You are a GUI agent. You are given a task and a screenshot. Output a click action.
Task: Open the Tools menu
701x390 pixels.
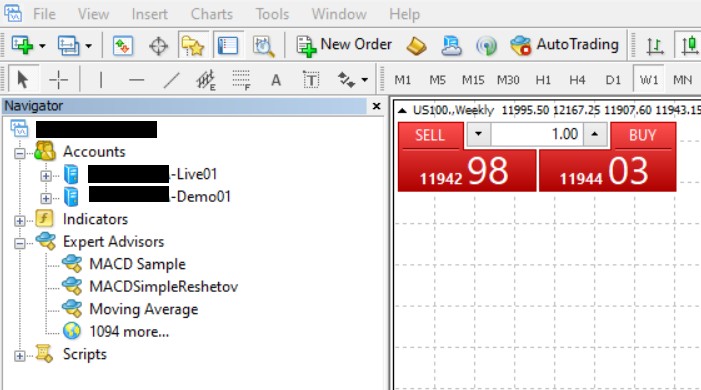click(272, 14)
